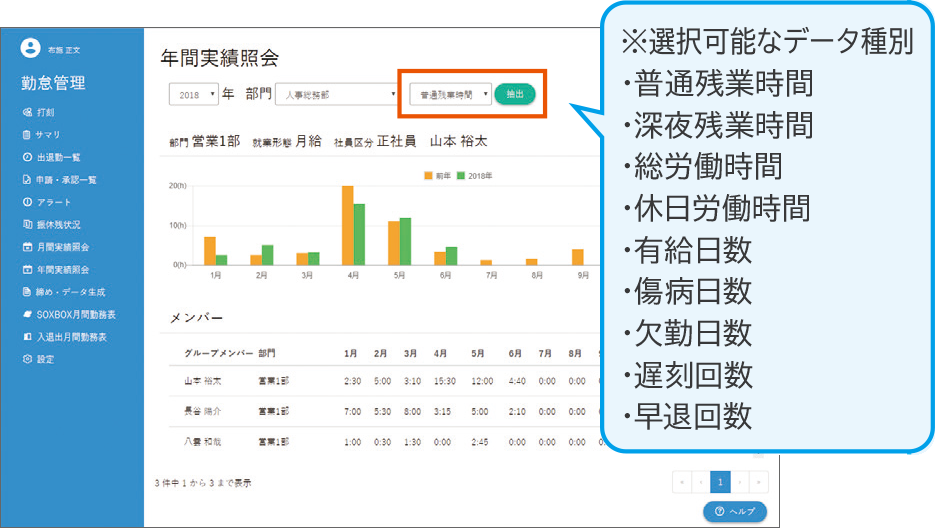935x528 pixels.
Task: Click the clock icon beside 出退勤一覧
Action: [x=27, y=158]
